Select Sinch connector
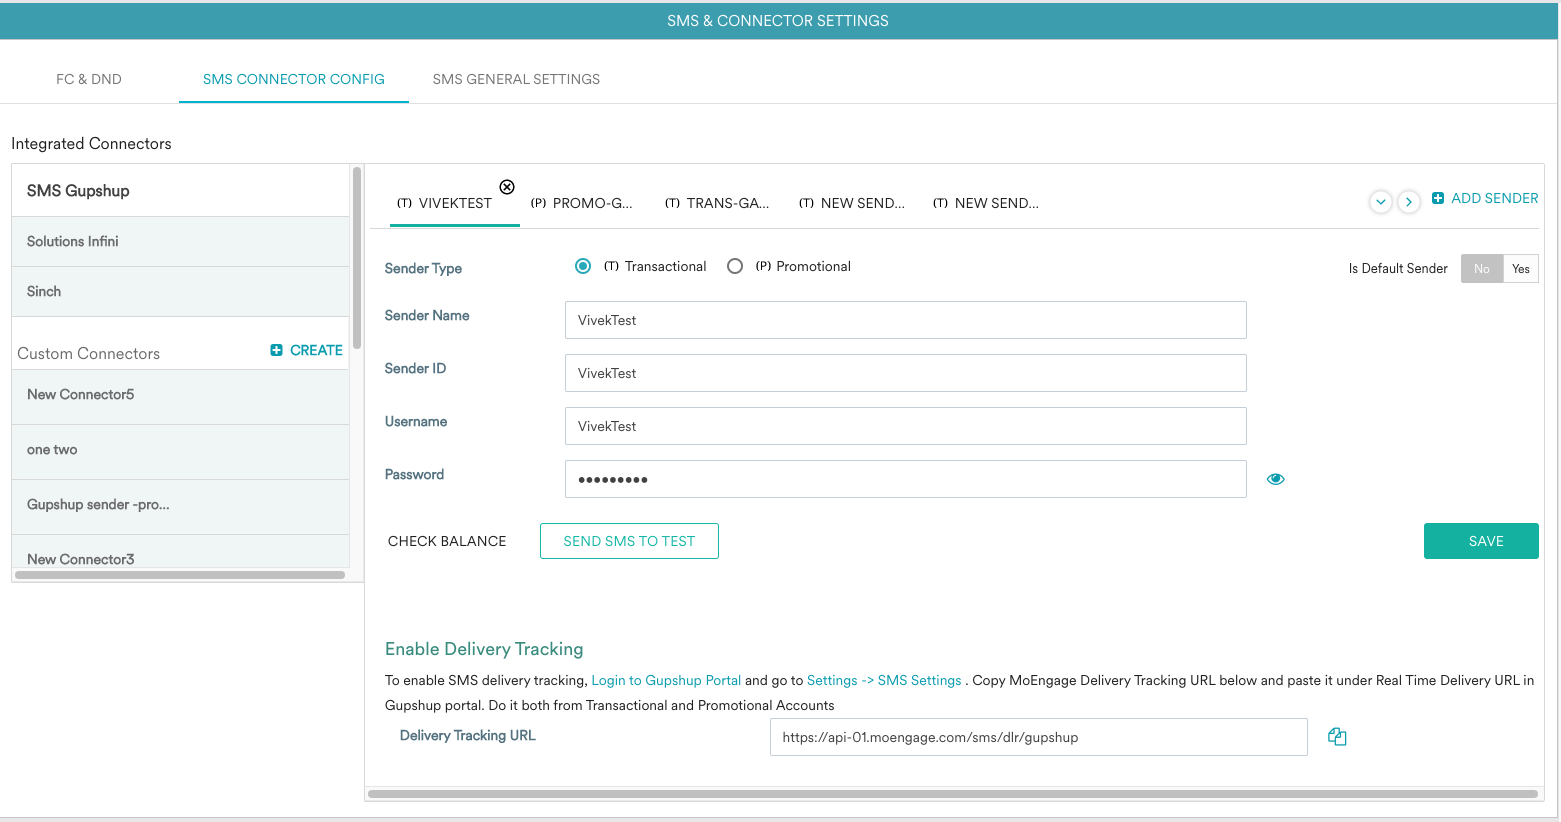1561x822 pixels. click(x=180, y=291)
